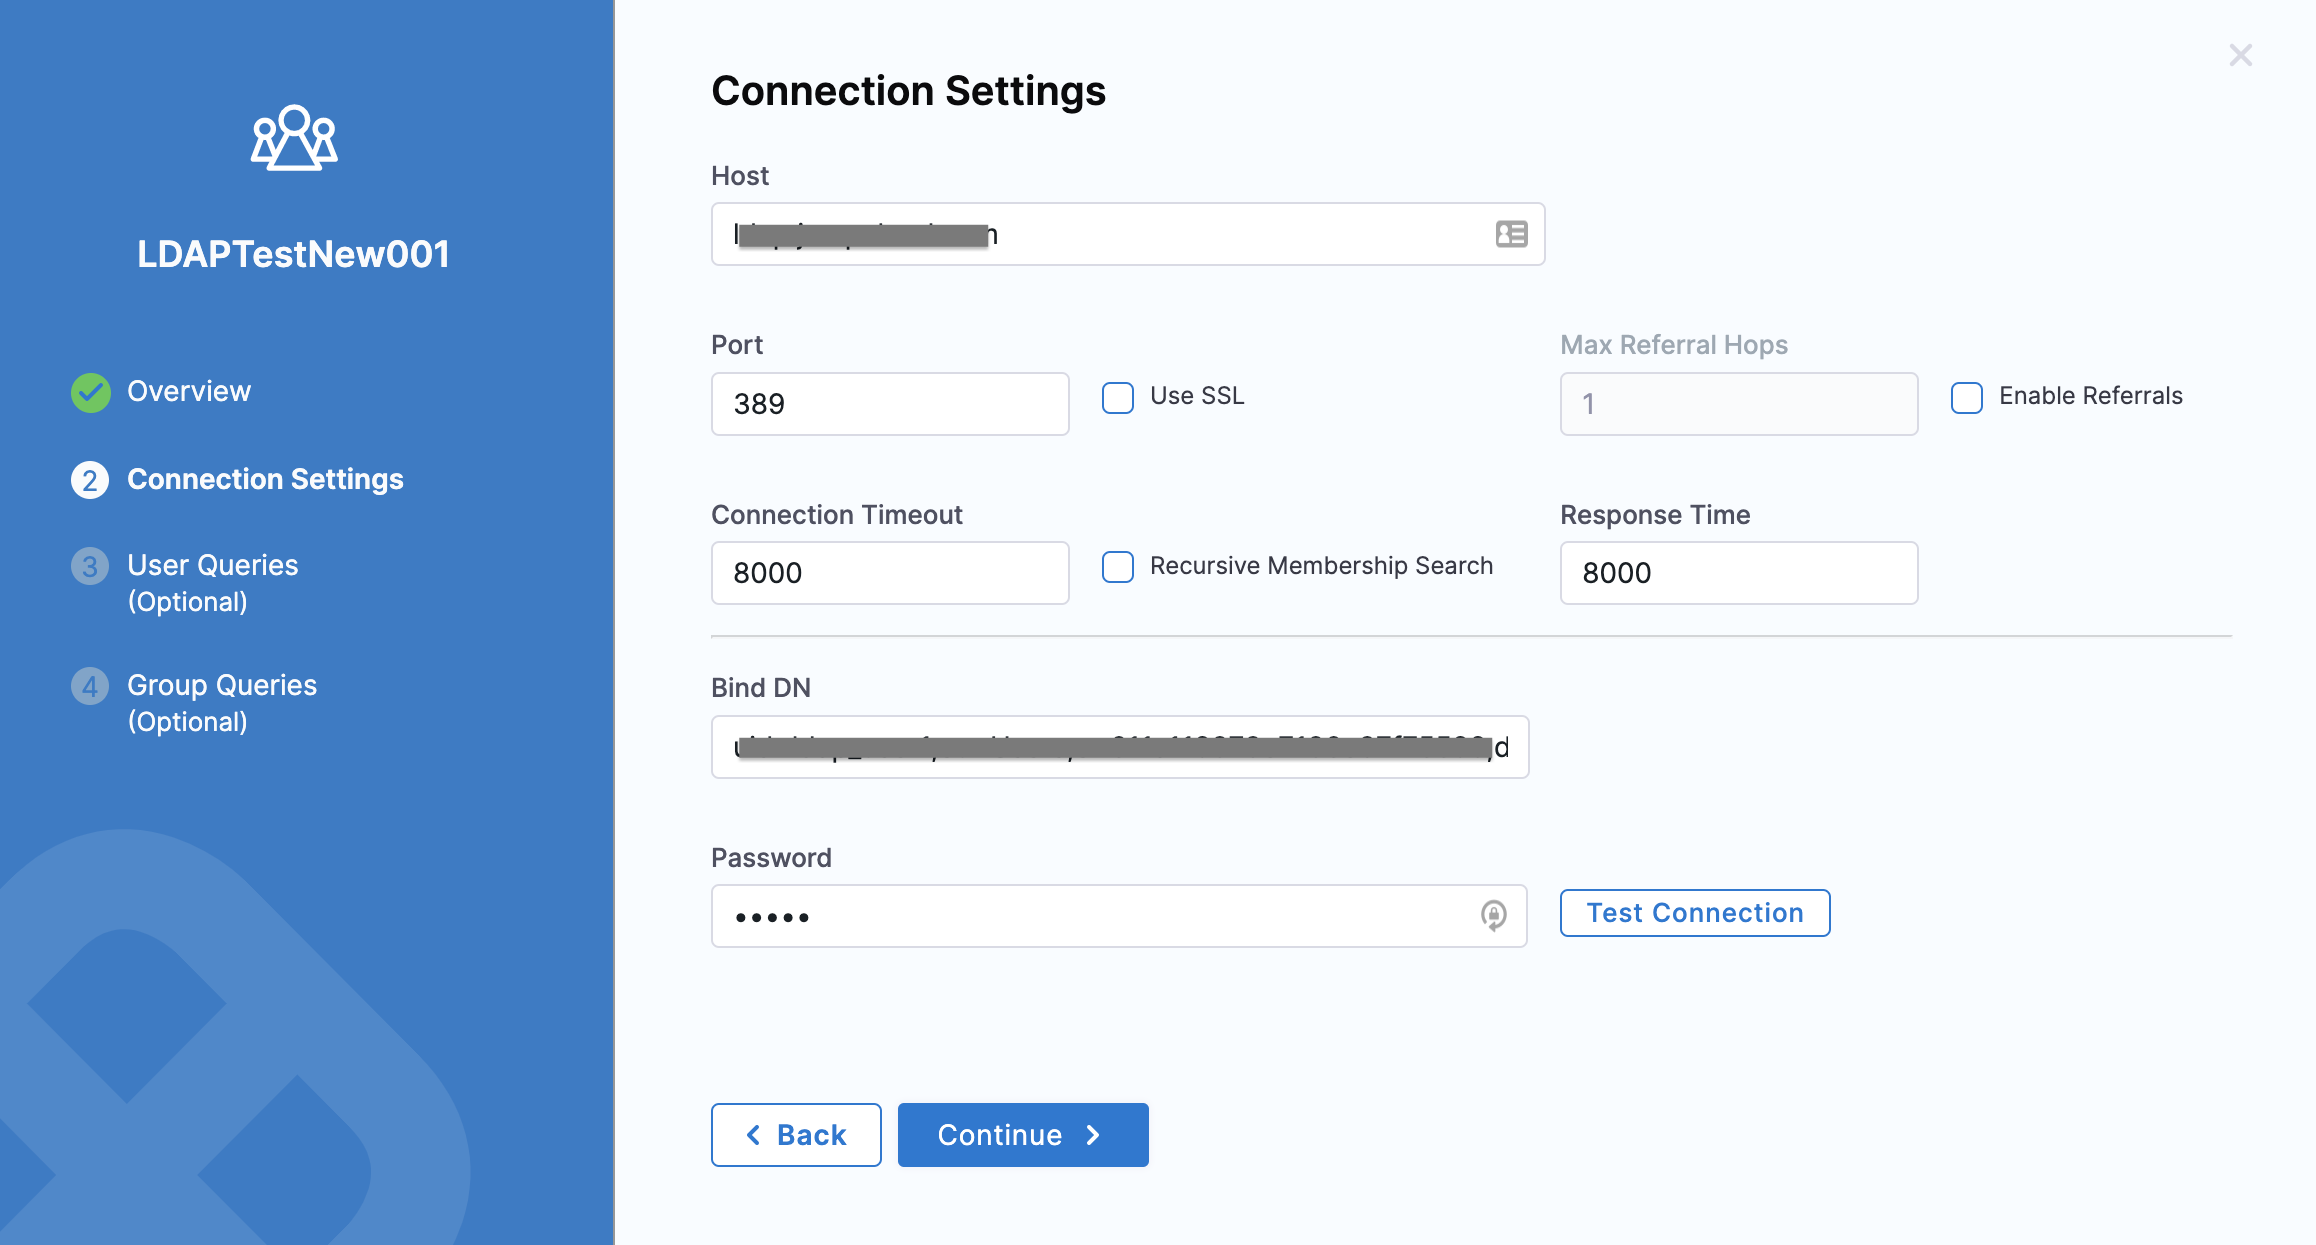Toggle the Enable Referrals checkbox
Viewport: 2316px width, 1245px height.
[1967, 397]
